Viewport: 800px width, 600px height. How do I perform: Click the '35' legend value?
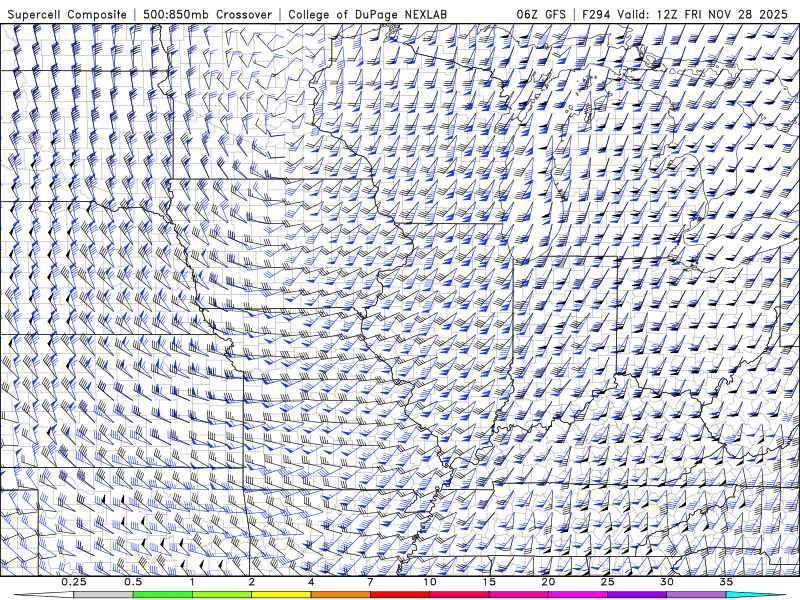pos(726,582)
